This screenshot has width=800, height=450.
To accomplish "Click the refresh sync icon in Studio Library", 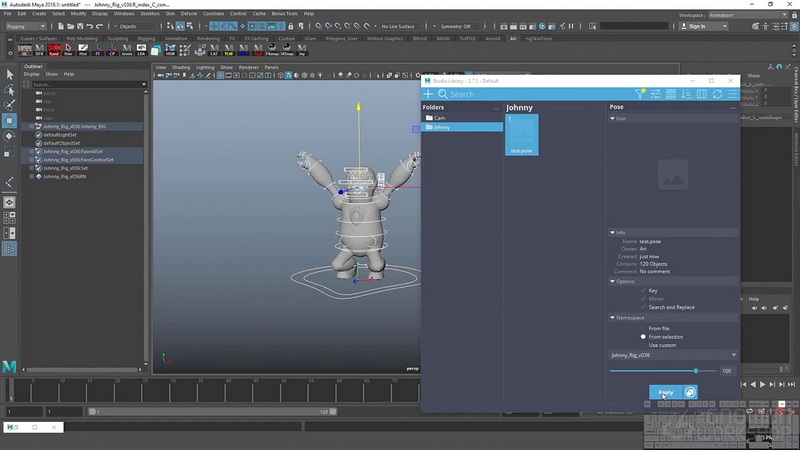I will [717, 94].
